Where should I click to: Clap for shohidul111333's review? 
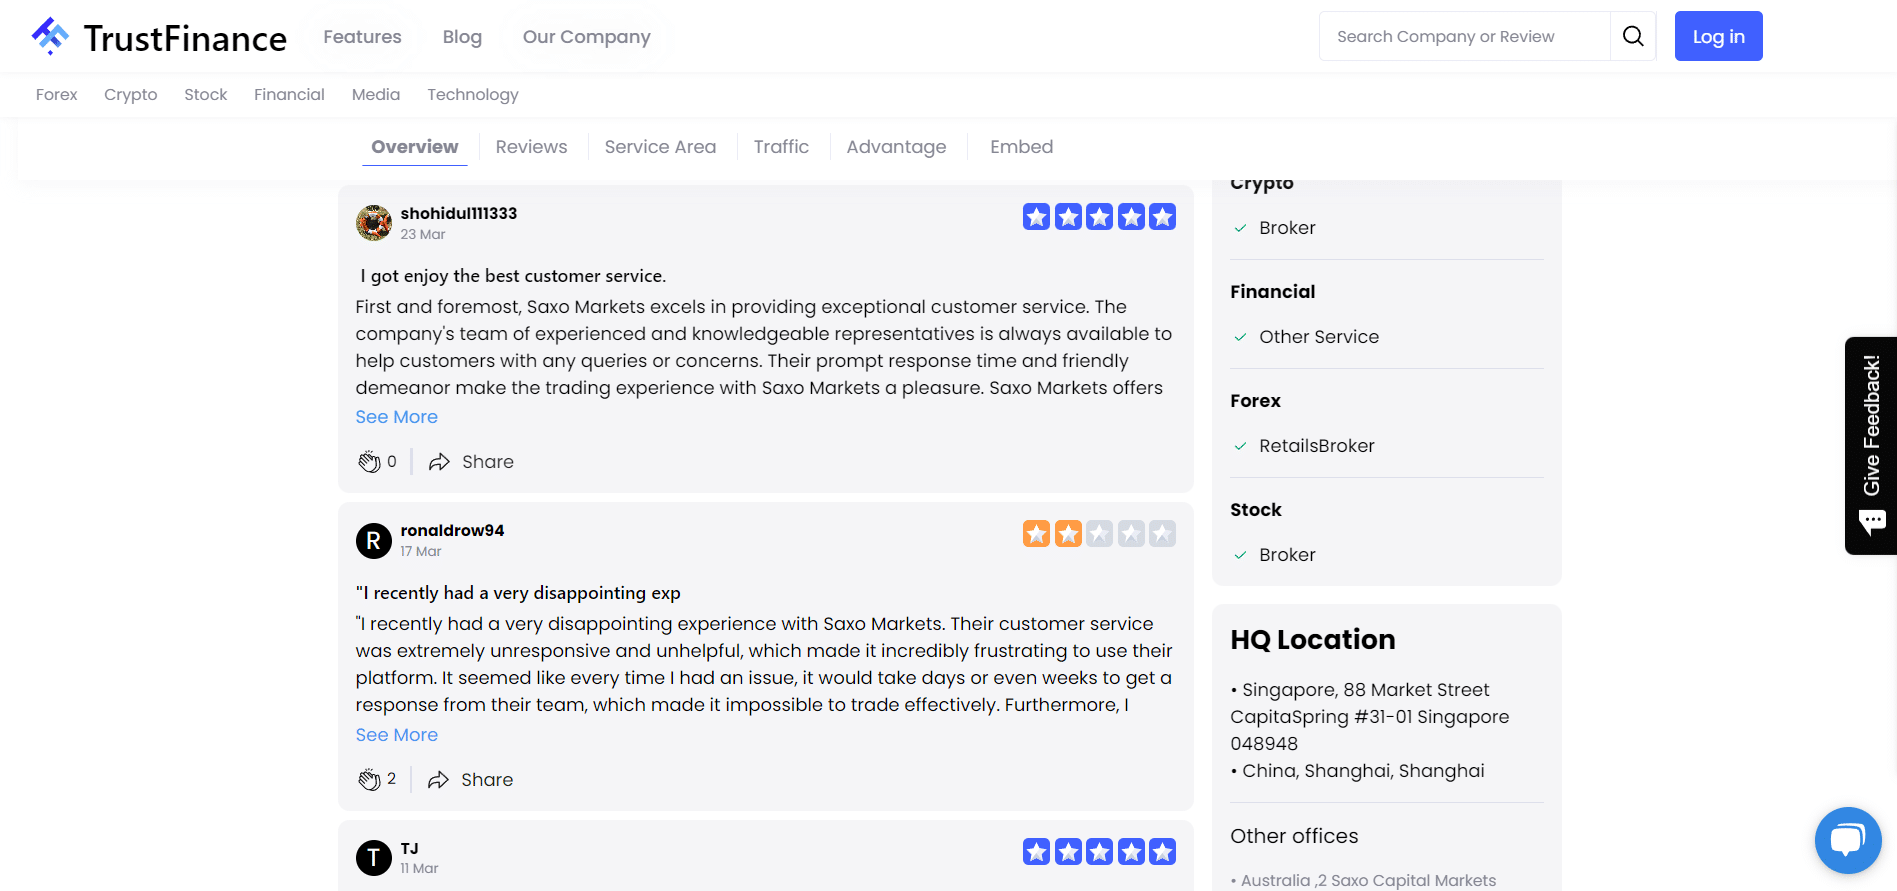point(369,462)
